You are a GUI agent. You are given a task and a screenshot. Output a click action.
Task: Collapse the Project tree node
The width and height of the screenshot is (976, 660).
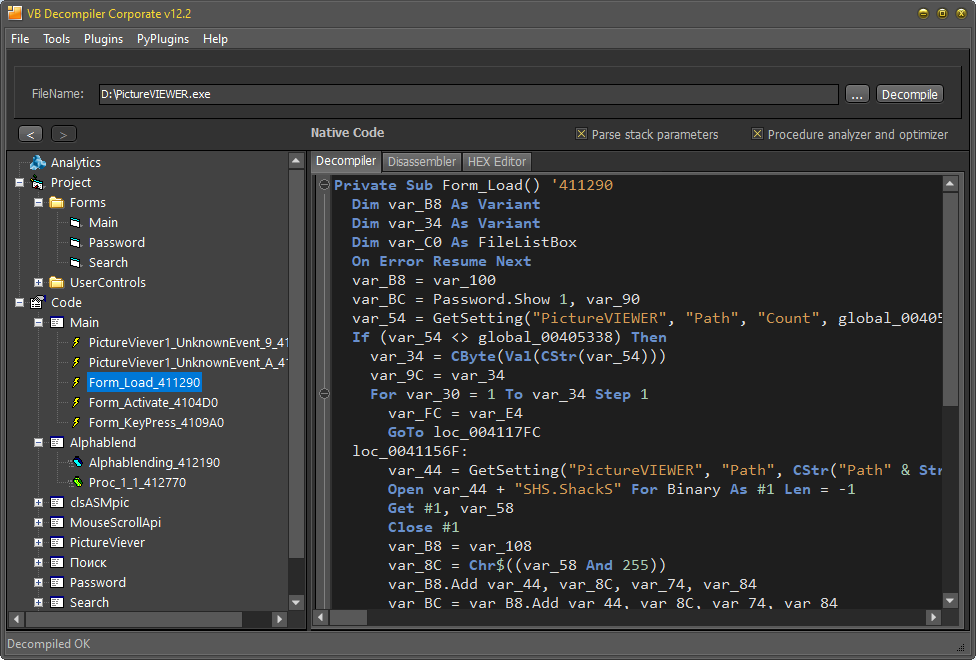(19, 182)
